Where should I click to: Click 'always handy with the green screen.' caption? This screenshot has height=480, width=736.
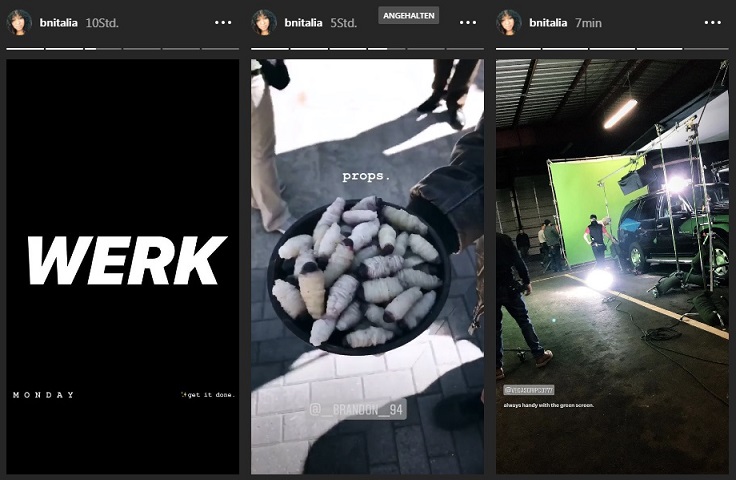point(549,405)
